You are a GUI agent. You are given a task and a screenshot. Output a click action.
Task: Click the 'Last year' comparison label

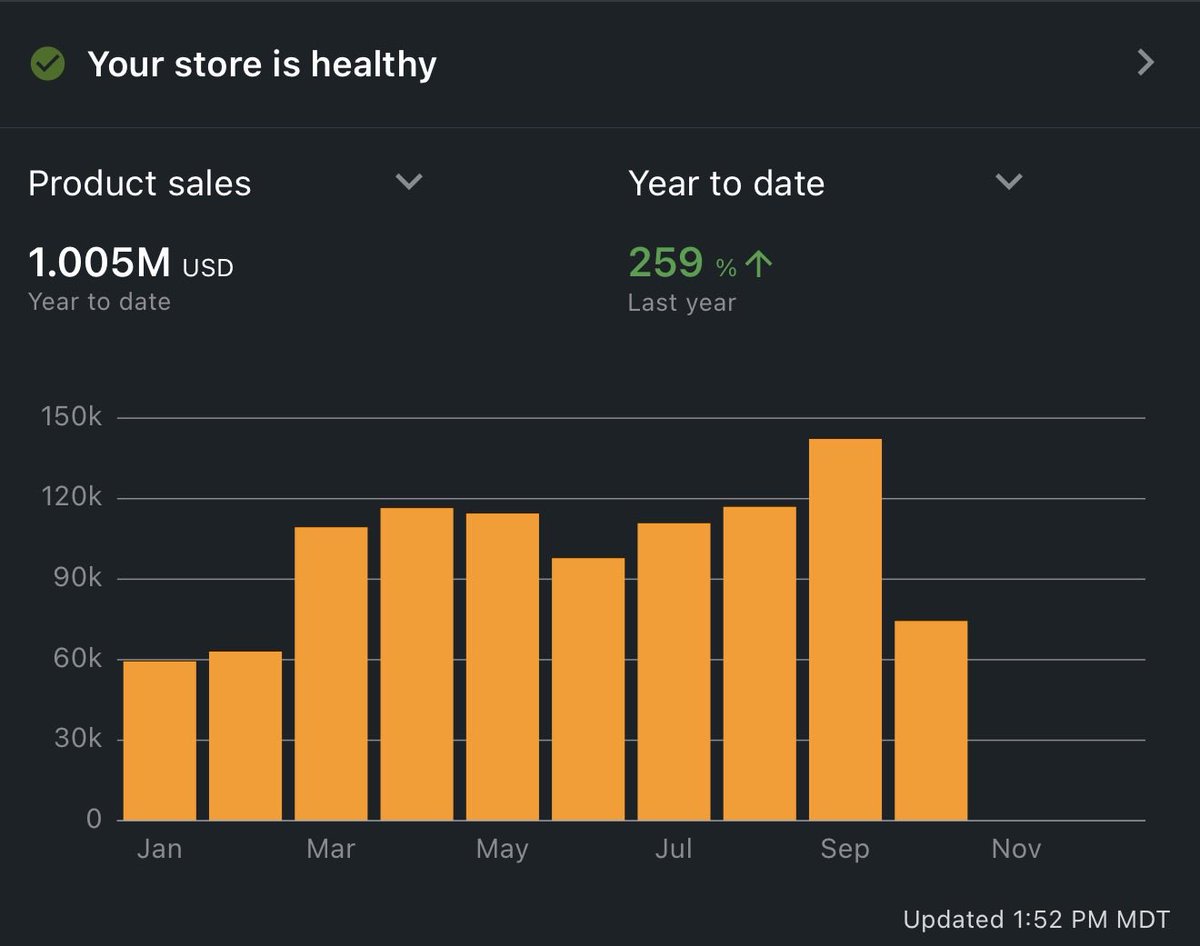click(x=681, y=303)
